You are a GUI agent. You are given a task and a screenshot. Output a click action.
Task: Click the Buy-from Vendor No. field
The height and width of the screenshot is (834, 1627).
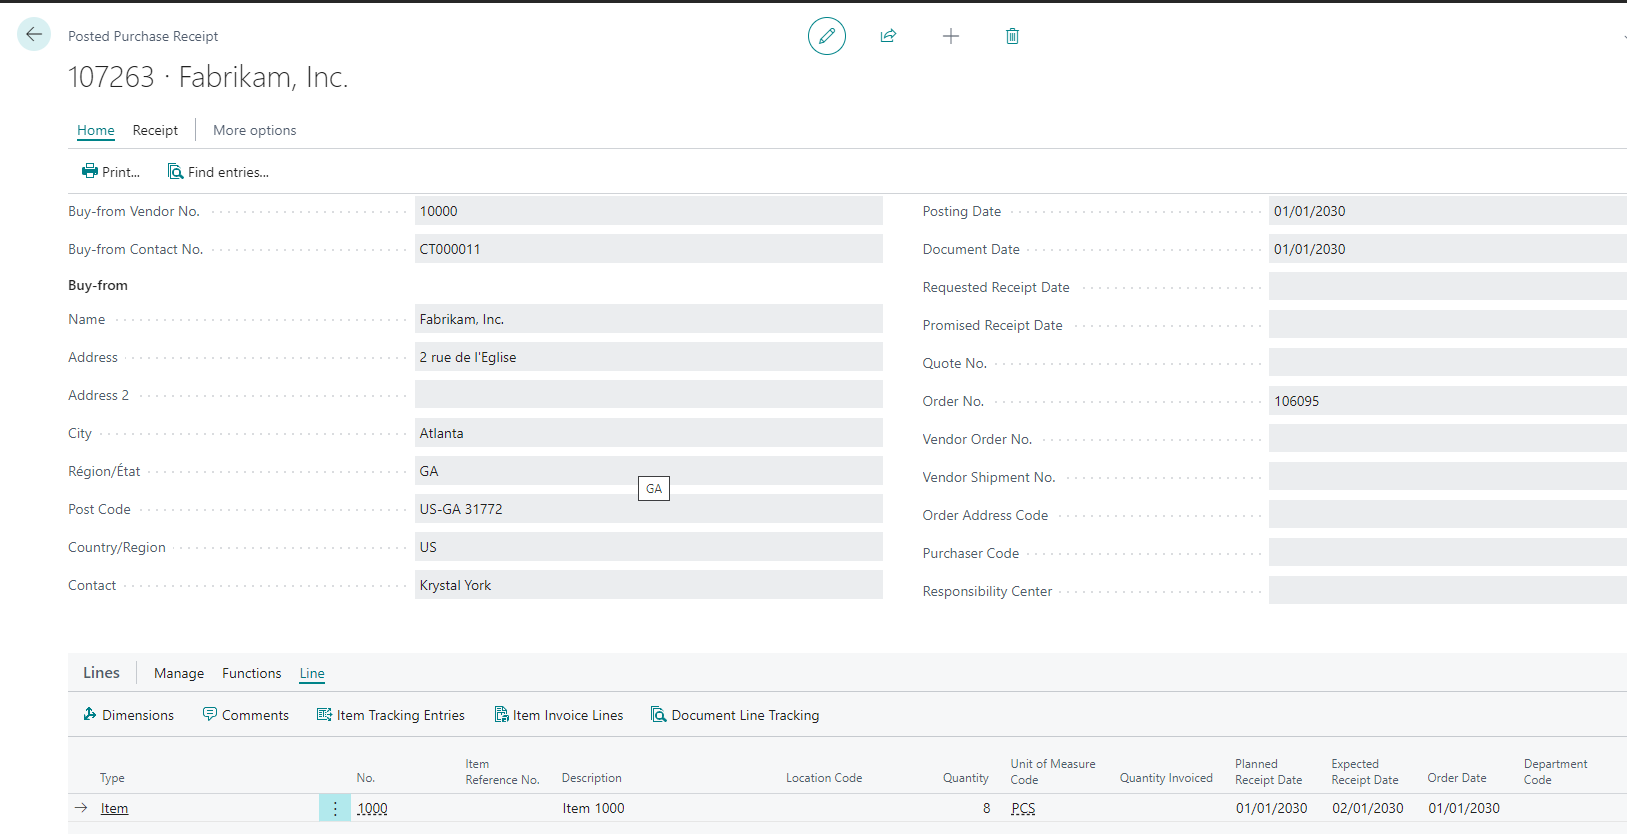649,211
